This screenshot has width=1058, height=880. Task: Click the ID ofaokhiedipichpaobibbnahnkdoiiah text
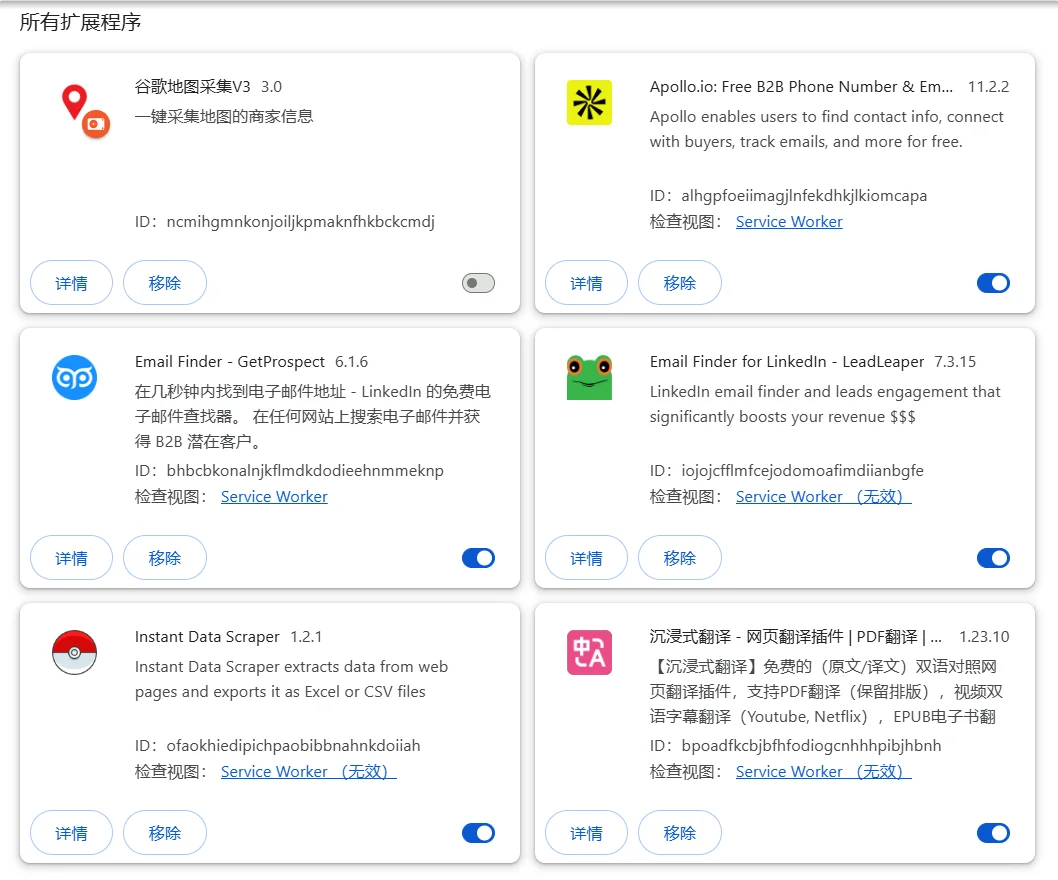pos(277,746)
